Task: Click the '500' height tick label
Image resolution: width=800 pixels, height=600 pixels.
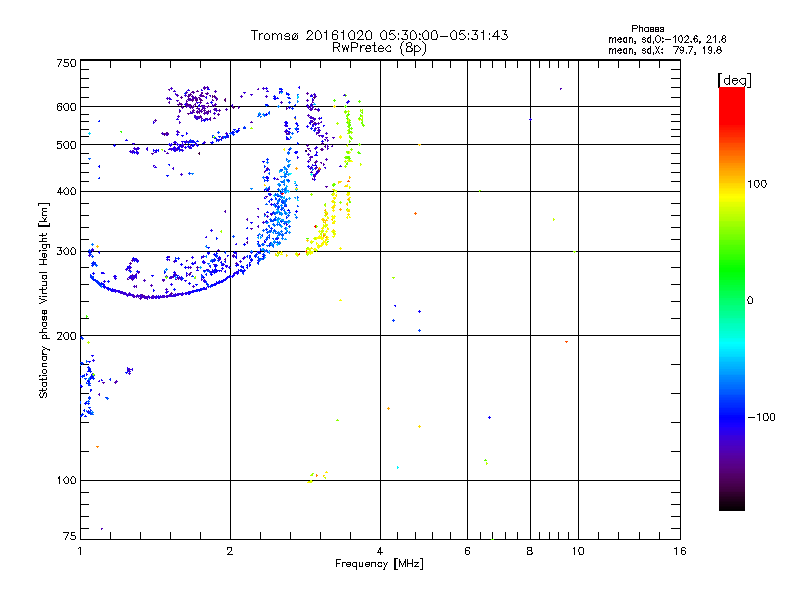Action: (66, 145)
